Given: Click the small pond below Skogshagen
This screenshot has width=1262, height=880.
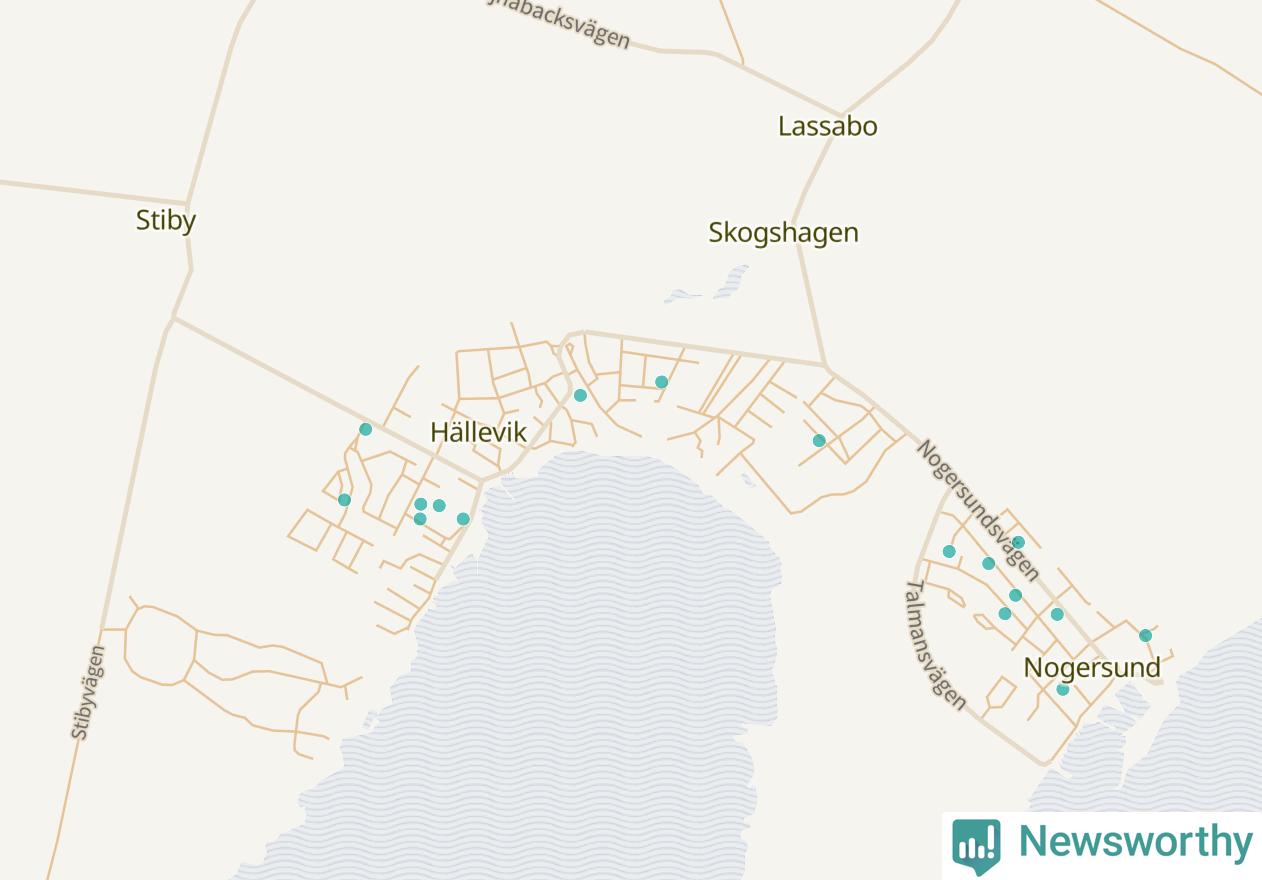Looking at the screenshot, I should tap(708, 286).
